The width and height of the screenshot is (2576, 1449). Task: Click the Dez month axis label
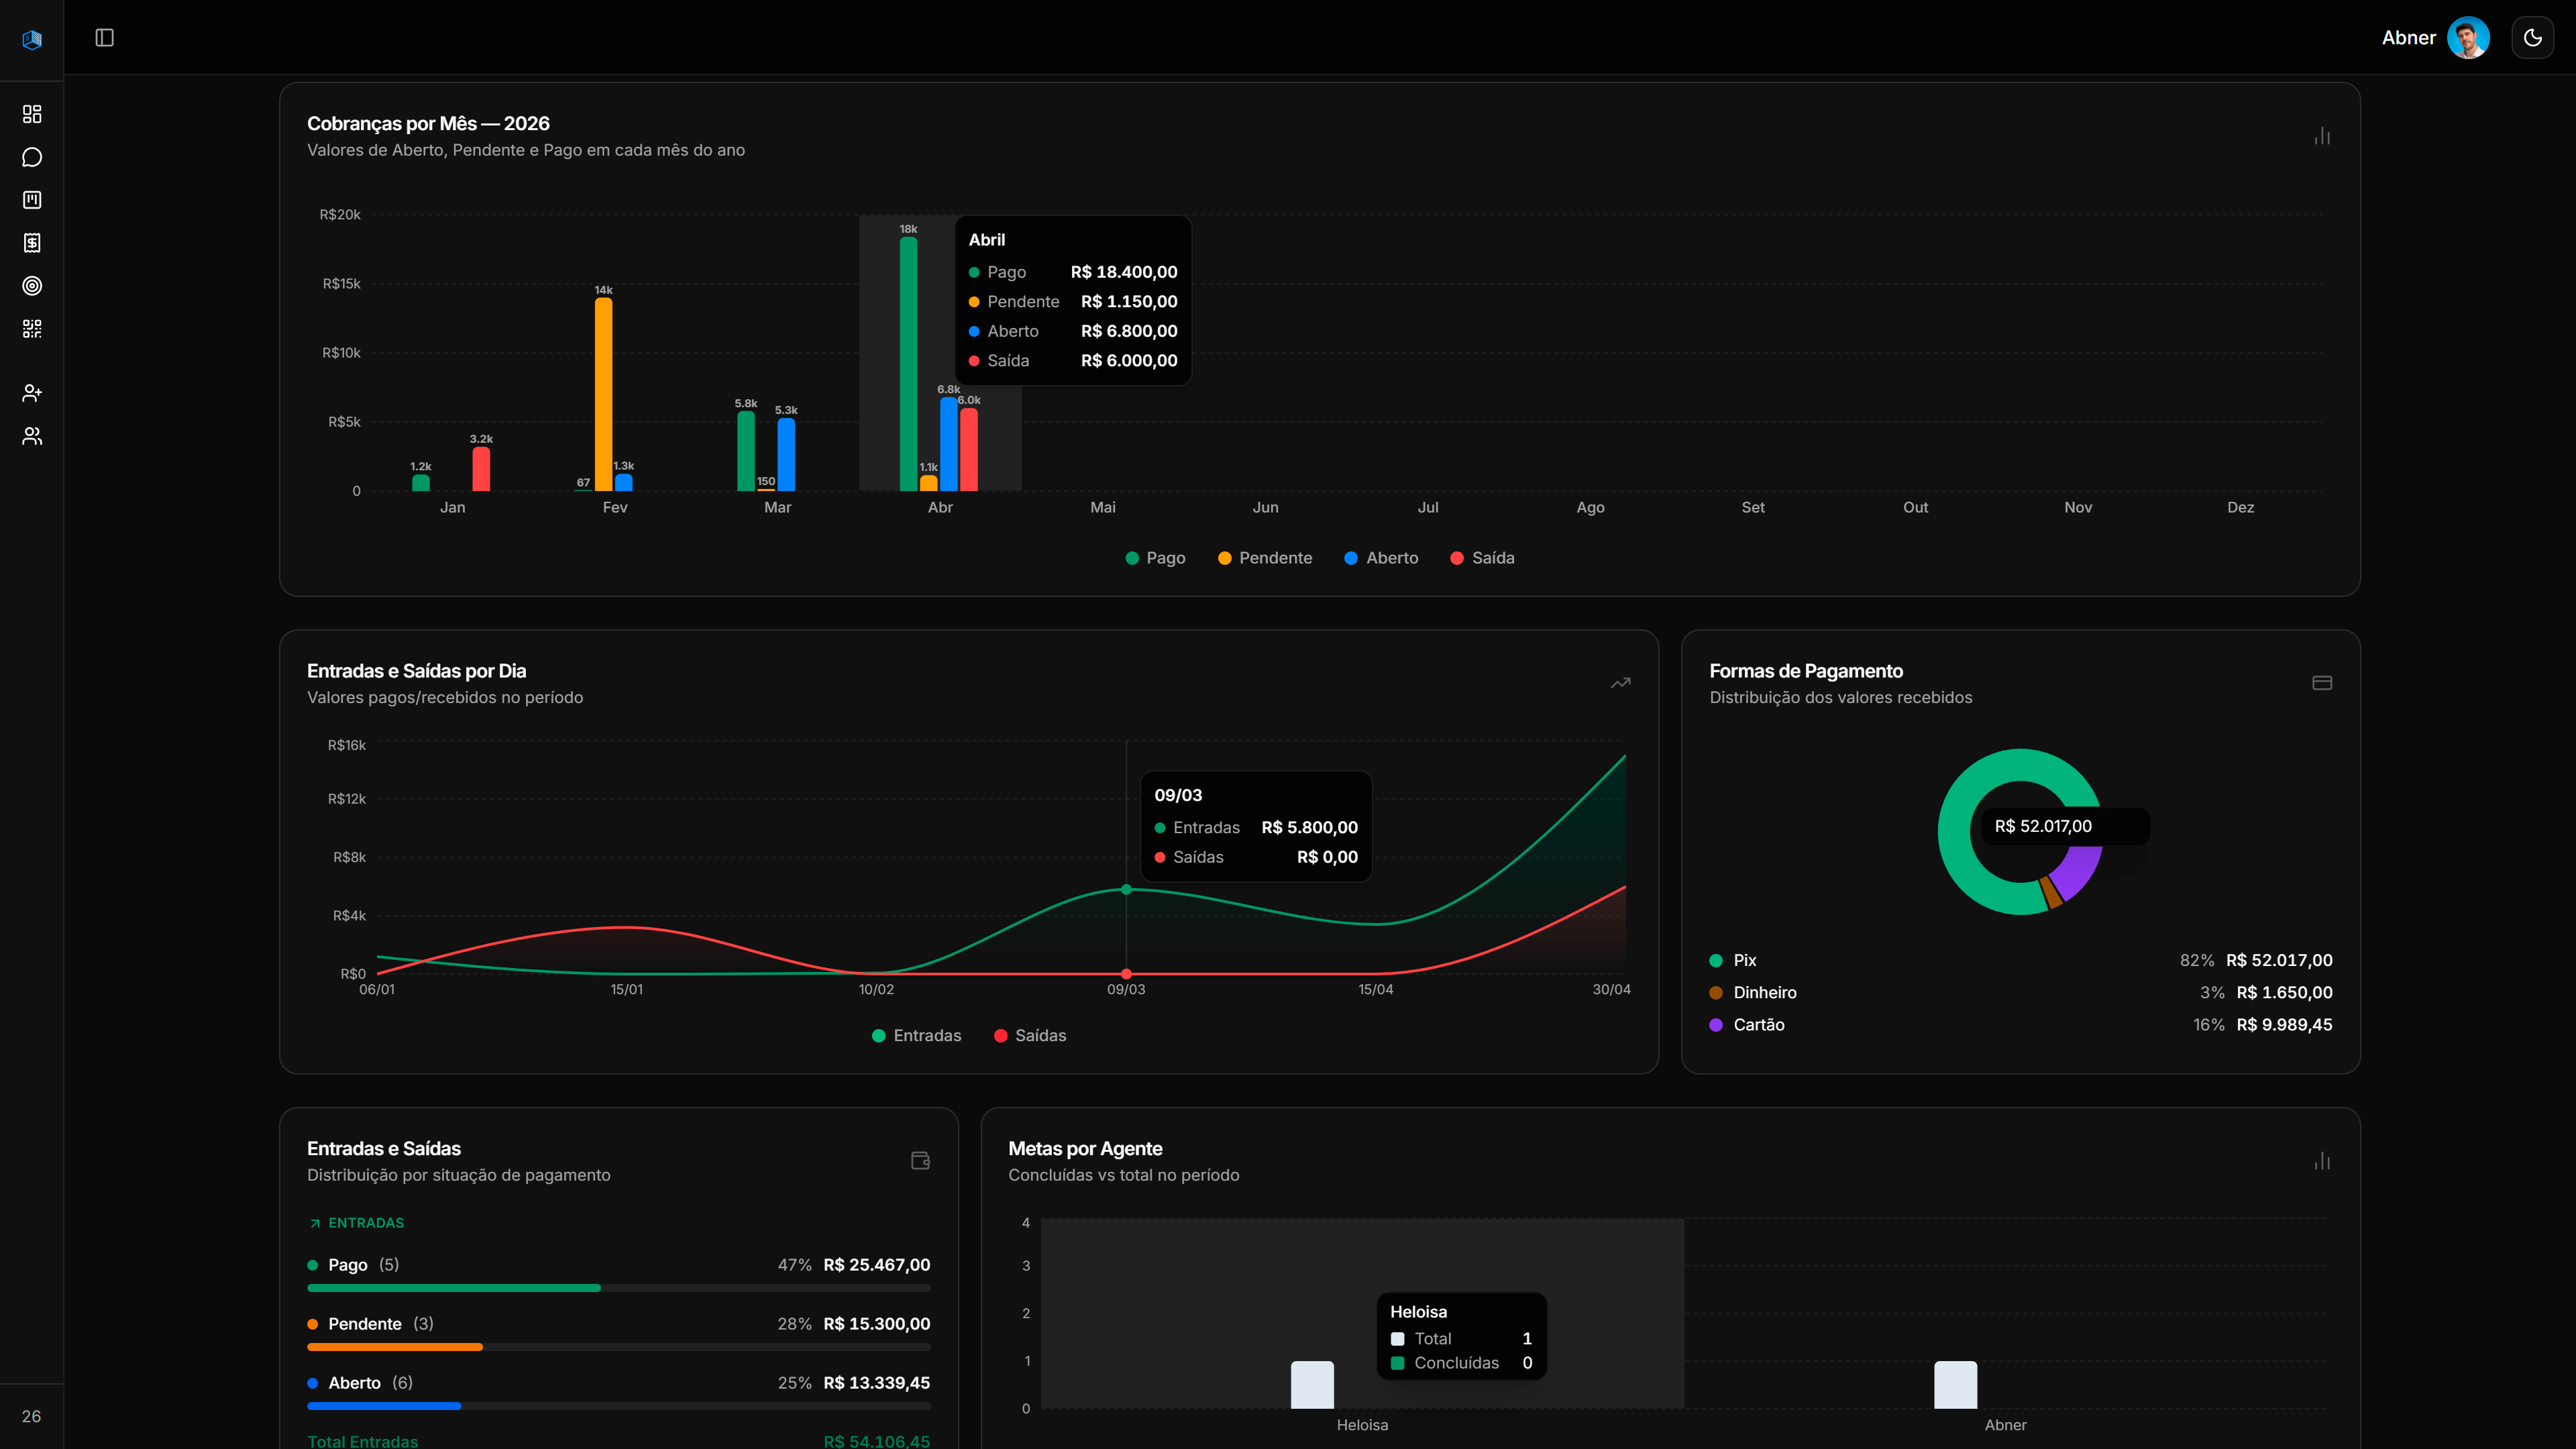pos(2240,507)
